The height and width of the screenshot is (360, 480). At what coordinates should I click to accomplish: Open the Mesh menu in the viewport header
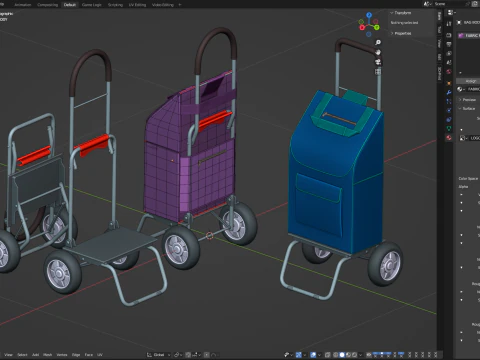click(x=48, y=355)
